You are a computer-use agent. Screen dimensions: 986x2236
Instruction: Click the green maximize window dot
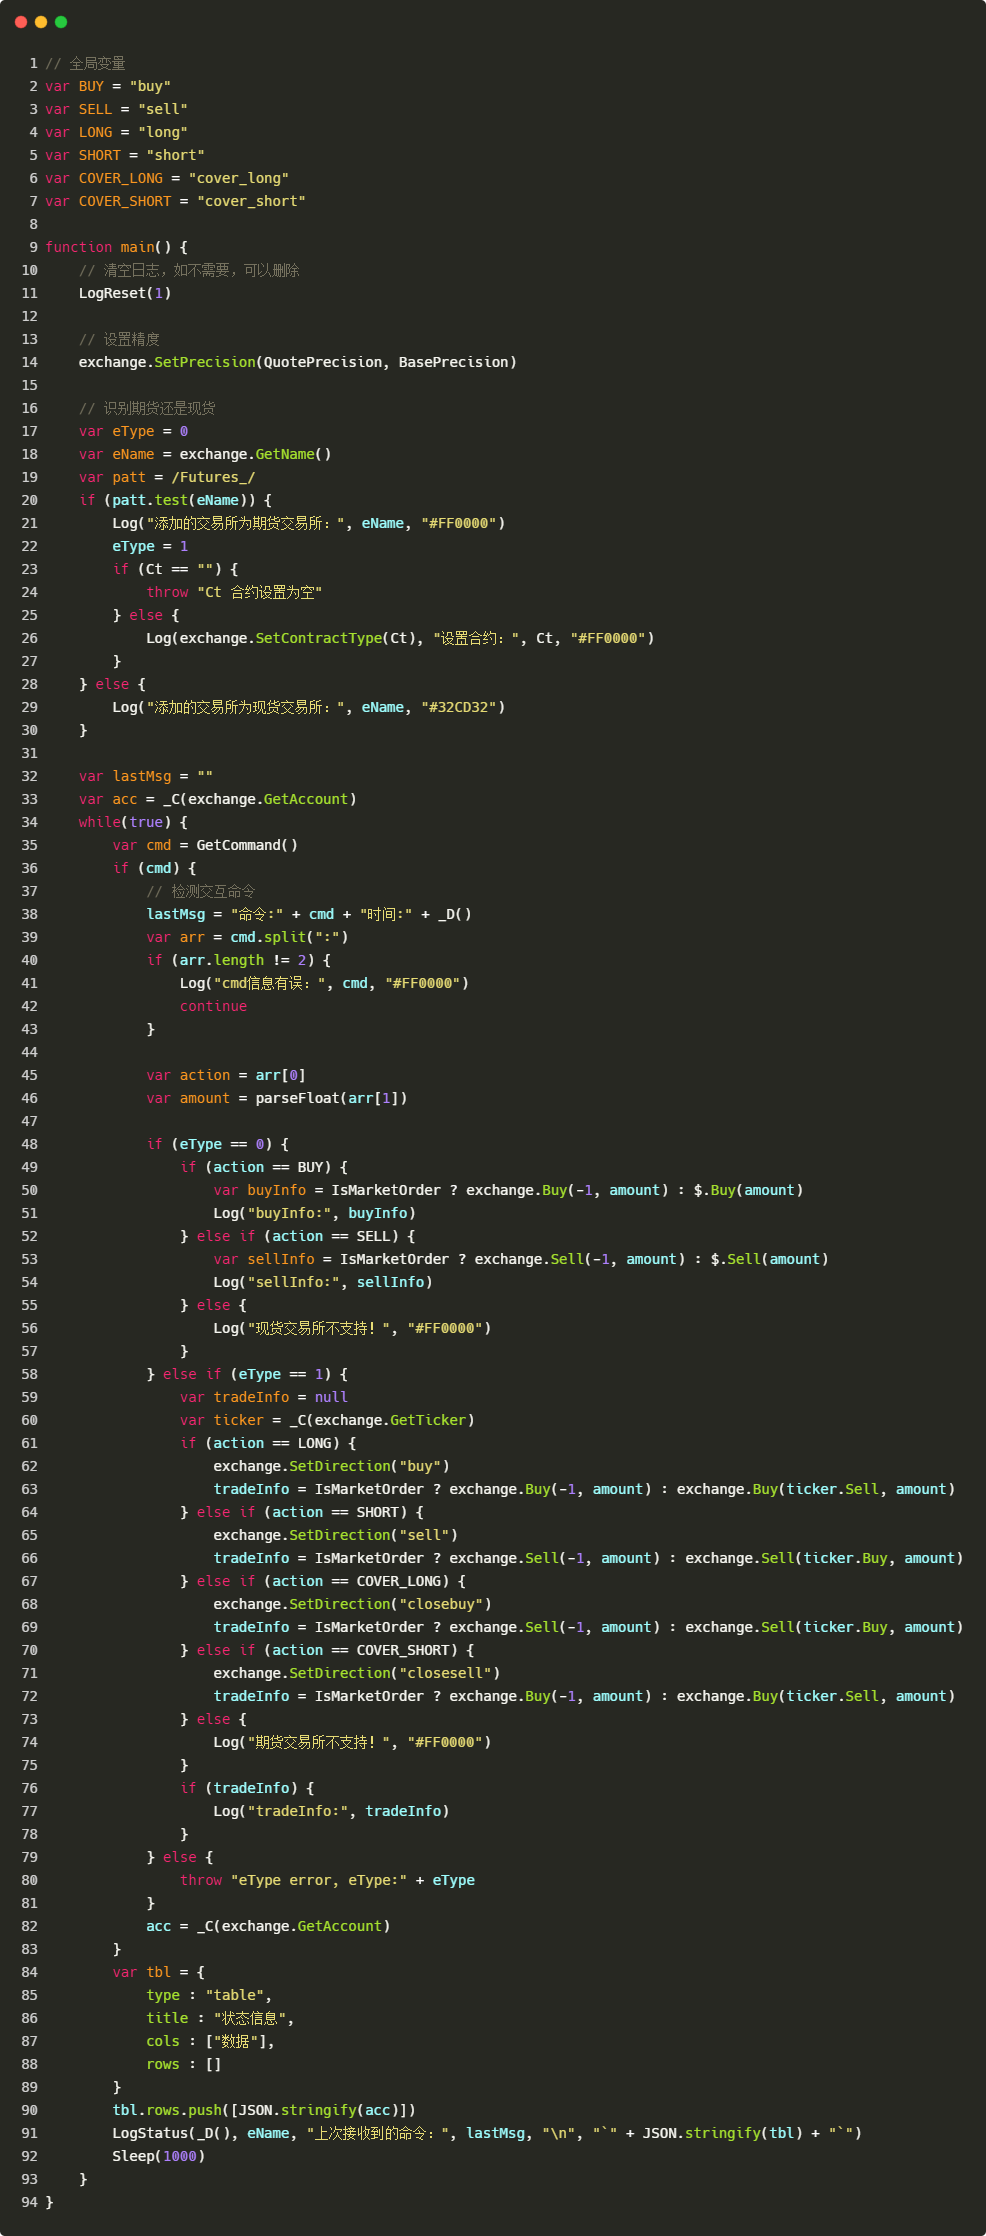click(x=61, y=22)
